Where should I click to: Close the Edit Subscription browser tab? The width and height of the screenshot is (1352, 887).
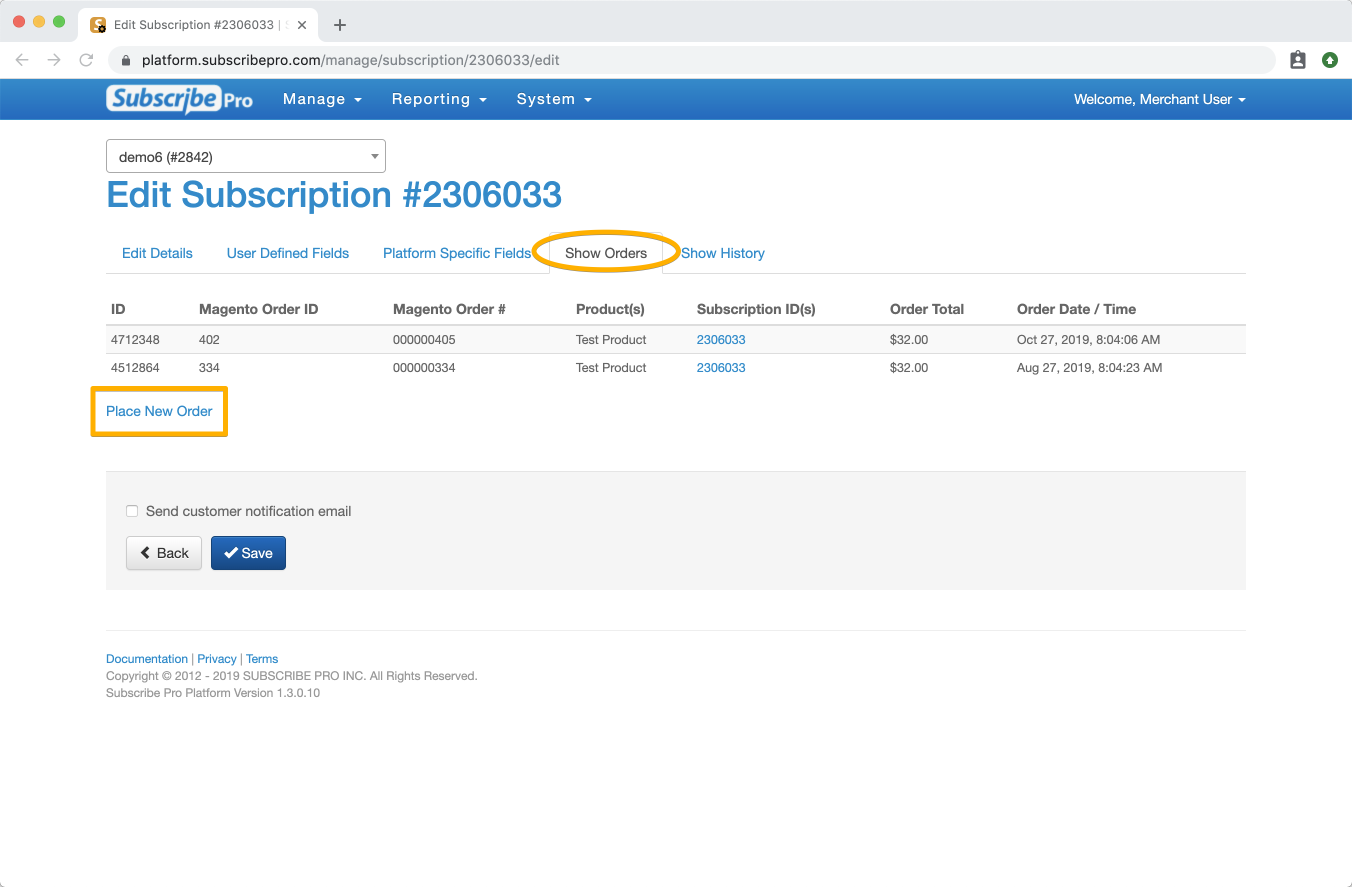pos(302,25)
